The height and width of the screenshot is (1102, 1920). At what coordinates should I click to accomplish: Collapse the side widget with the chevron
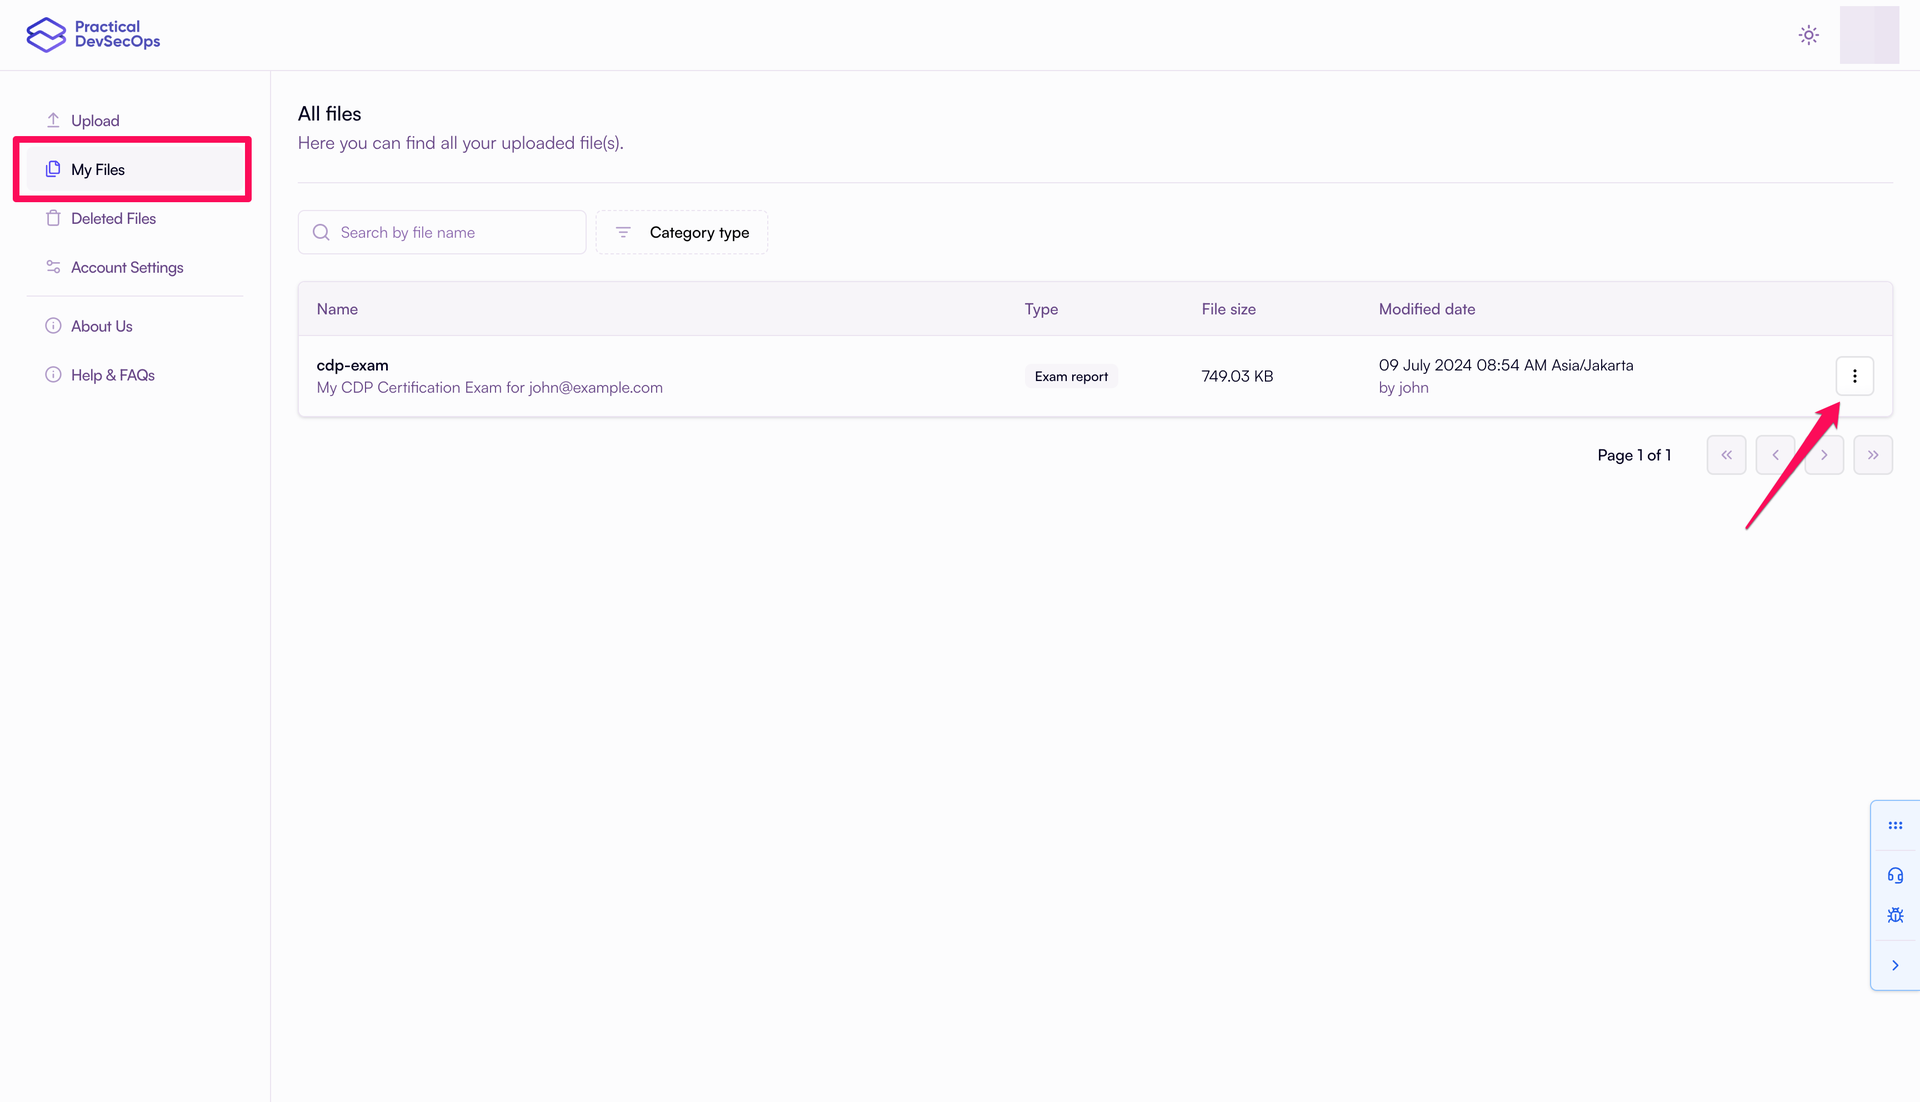point(1895,966)
